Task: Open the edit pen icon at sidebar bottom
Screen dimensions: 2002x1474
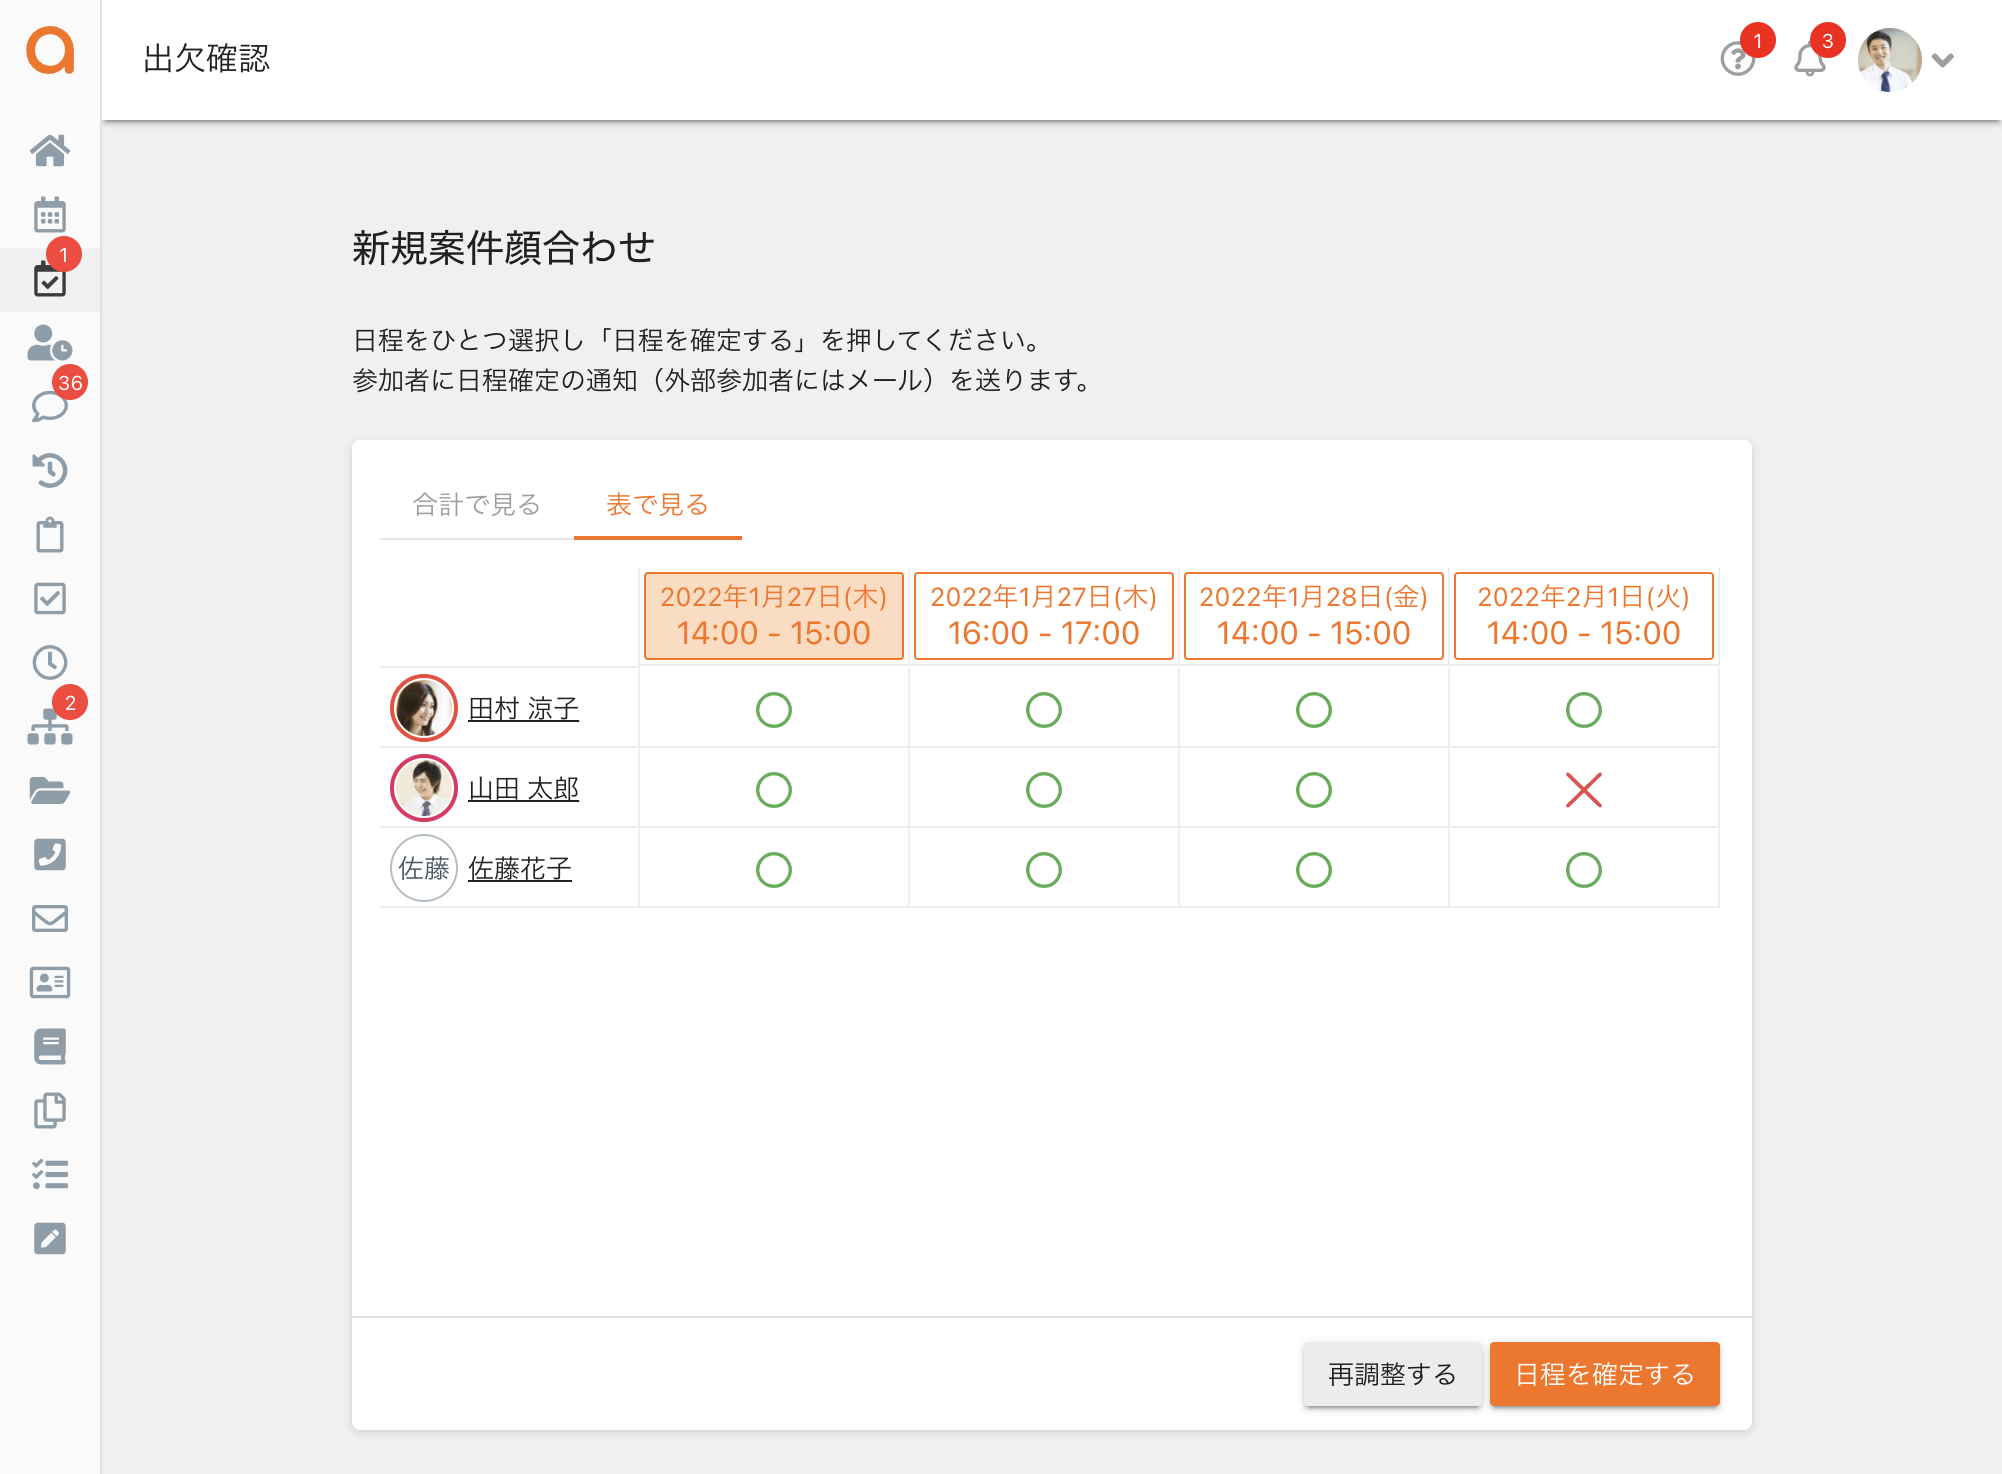Action: pyautogui.click(x=50, y=1239)
